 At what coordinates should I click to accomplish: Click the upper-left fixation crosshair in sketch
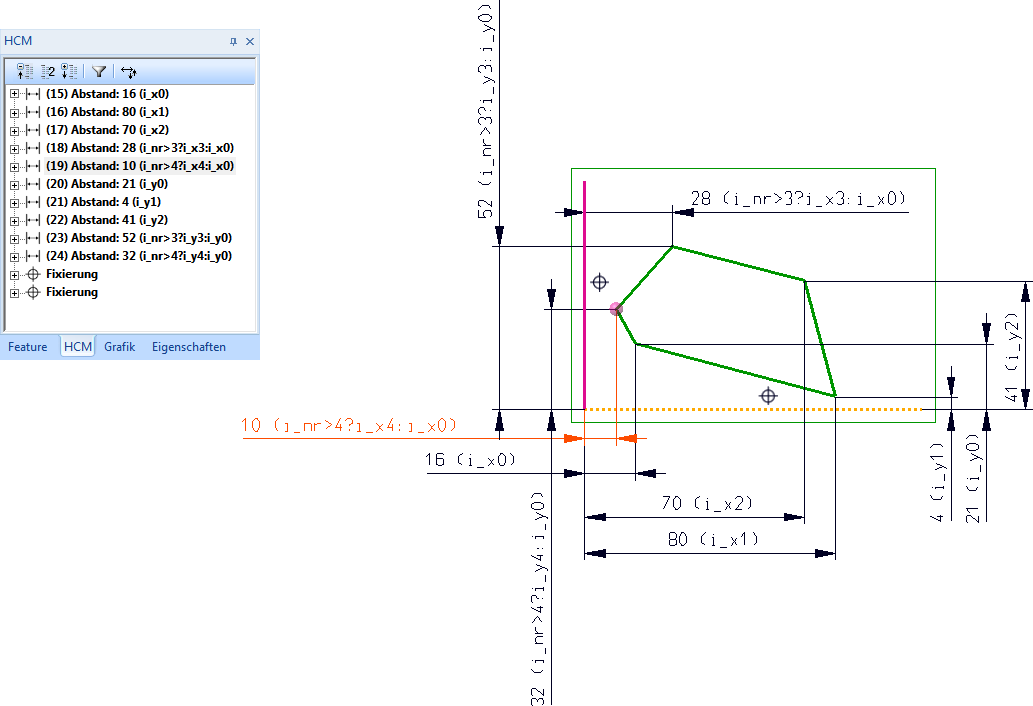(x=600, y=283)
